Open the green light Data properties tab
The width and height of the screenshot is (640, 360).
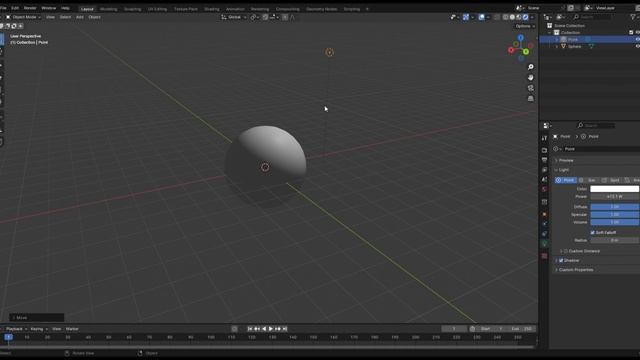pos(544,244)
